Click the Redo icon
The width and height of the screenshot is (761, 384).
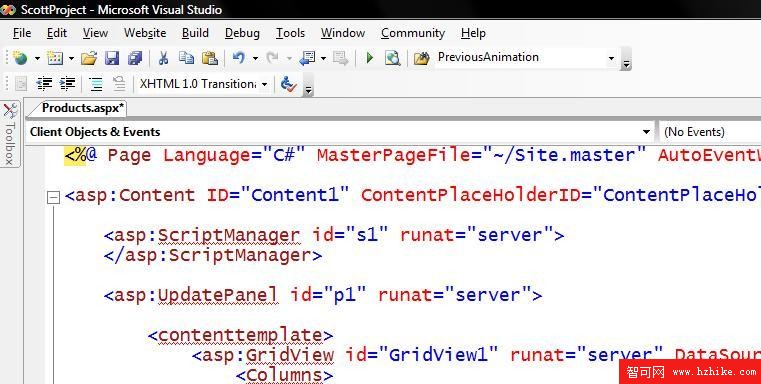[x=272, y=58]
